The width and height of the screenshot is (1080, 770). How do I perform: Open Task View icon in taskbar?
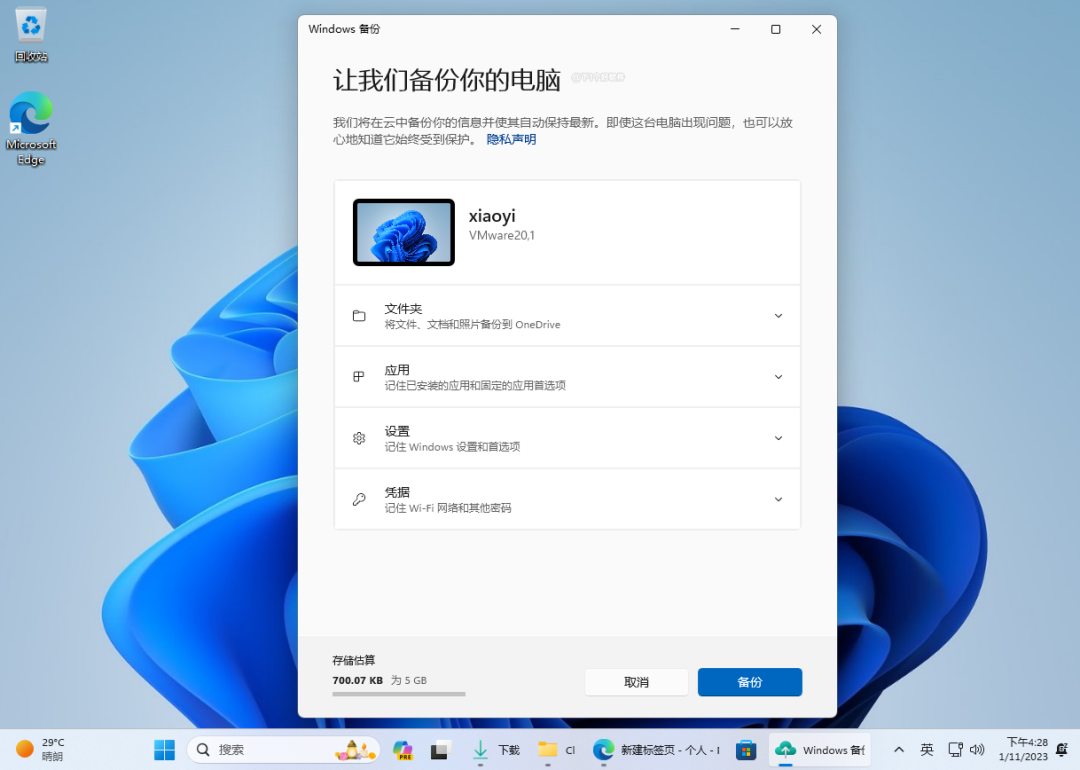click(440, 749)
